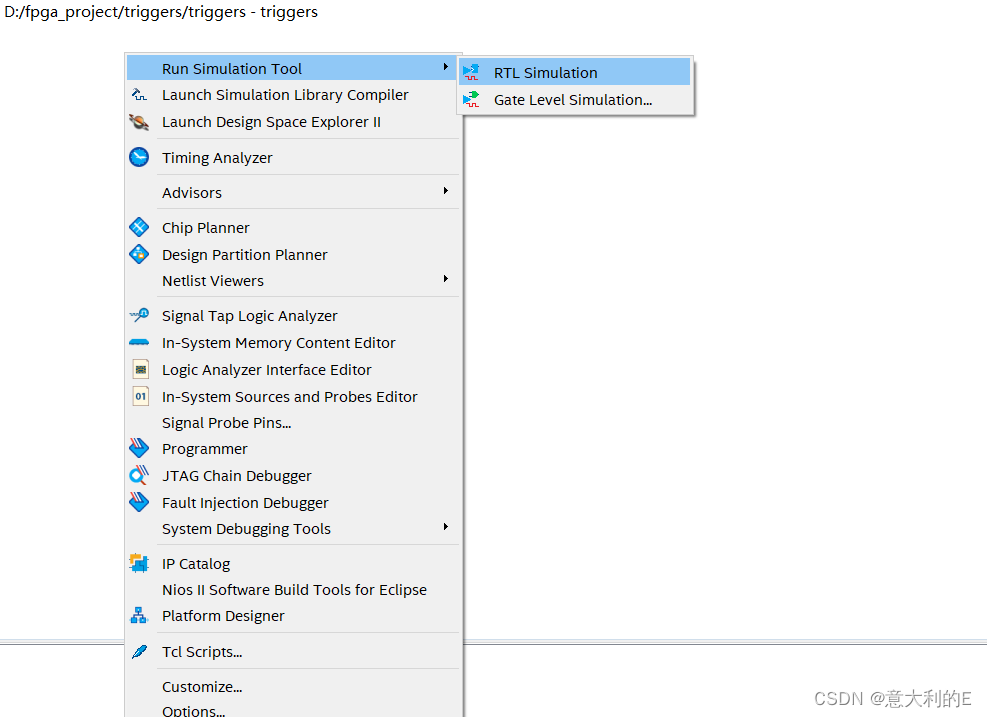
Task: Open In-System Memory Content Editor
Action: pos(293,343)
